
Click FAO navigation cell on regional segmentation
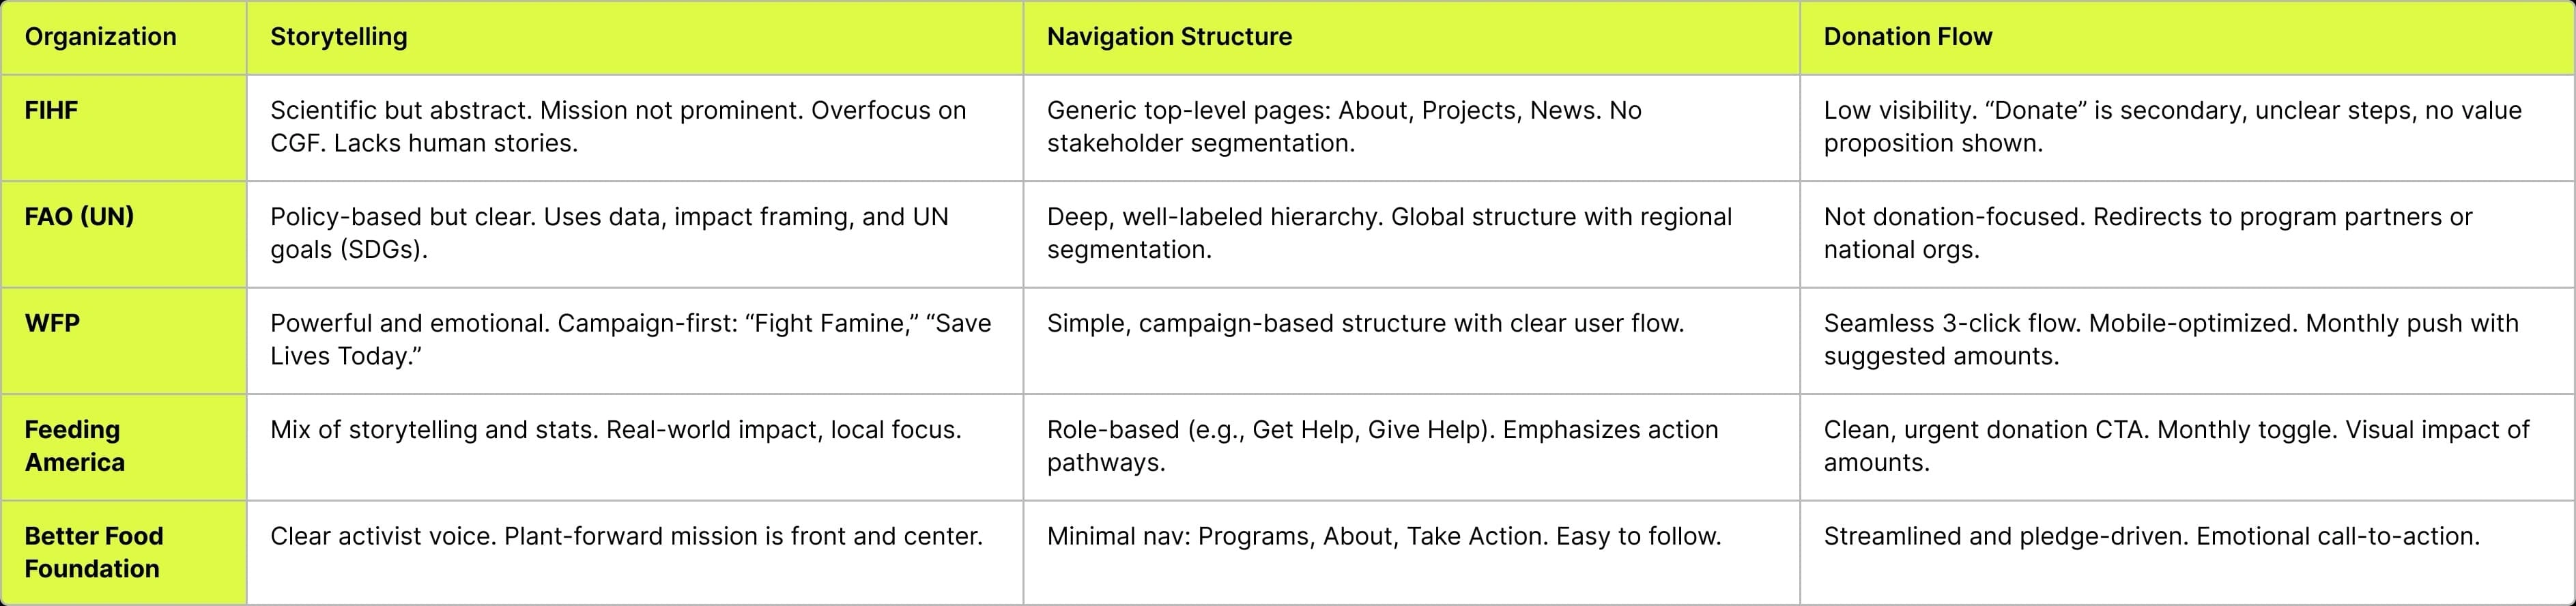pos(1389,233)
